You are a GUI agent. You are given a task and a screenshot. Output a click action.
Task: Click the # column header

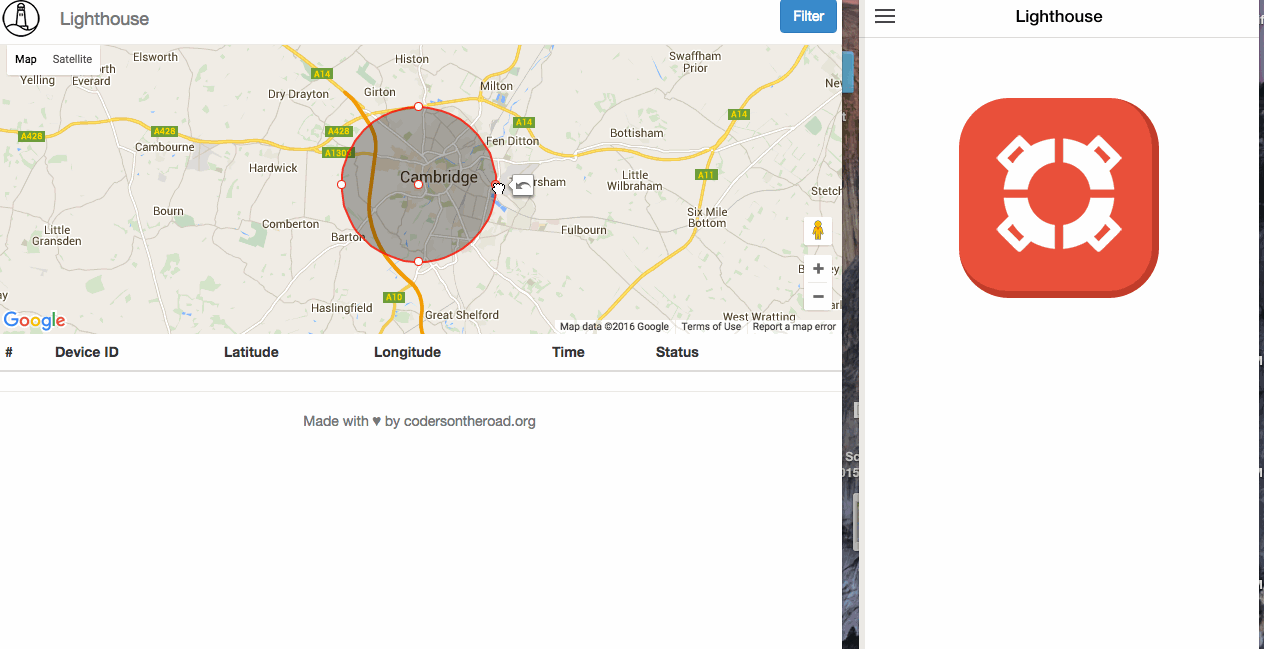tap(9, 352)
